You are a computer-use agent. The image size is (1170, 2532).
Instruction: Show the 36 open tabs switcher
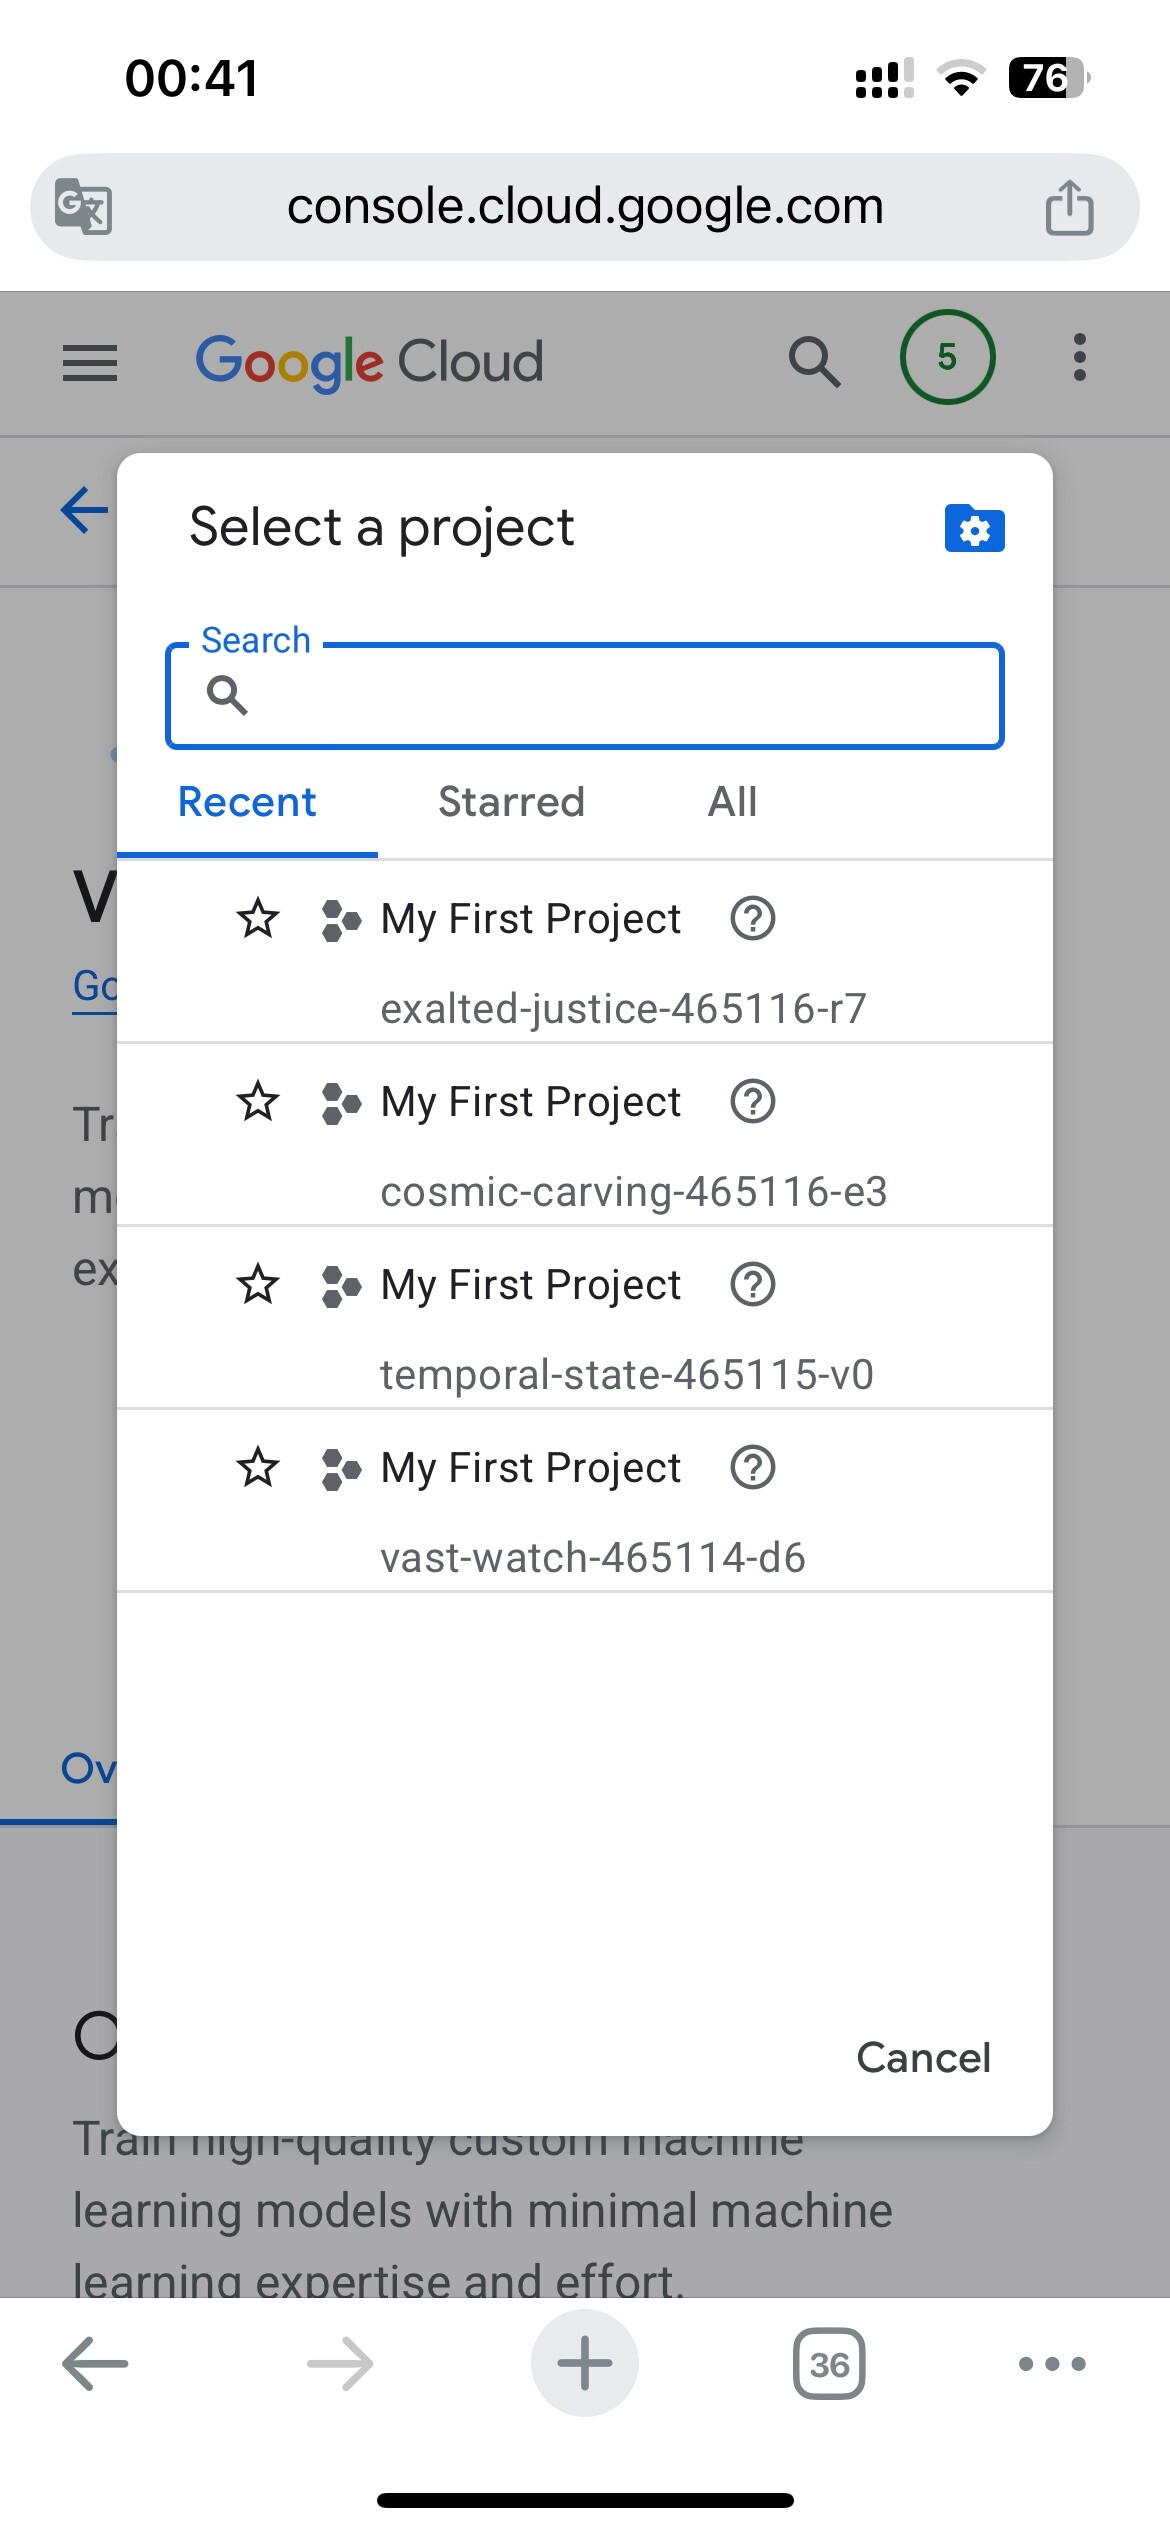tap(828, 2364)
